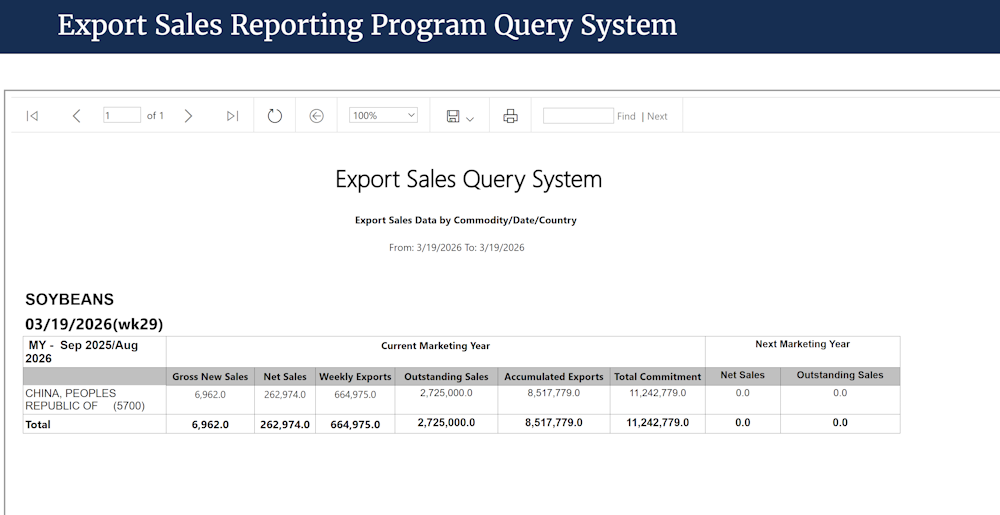Refresh the report
The height and width of the screenshot is (515, 1000).
[275, 116]
